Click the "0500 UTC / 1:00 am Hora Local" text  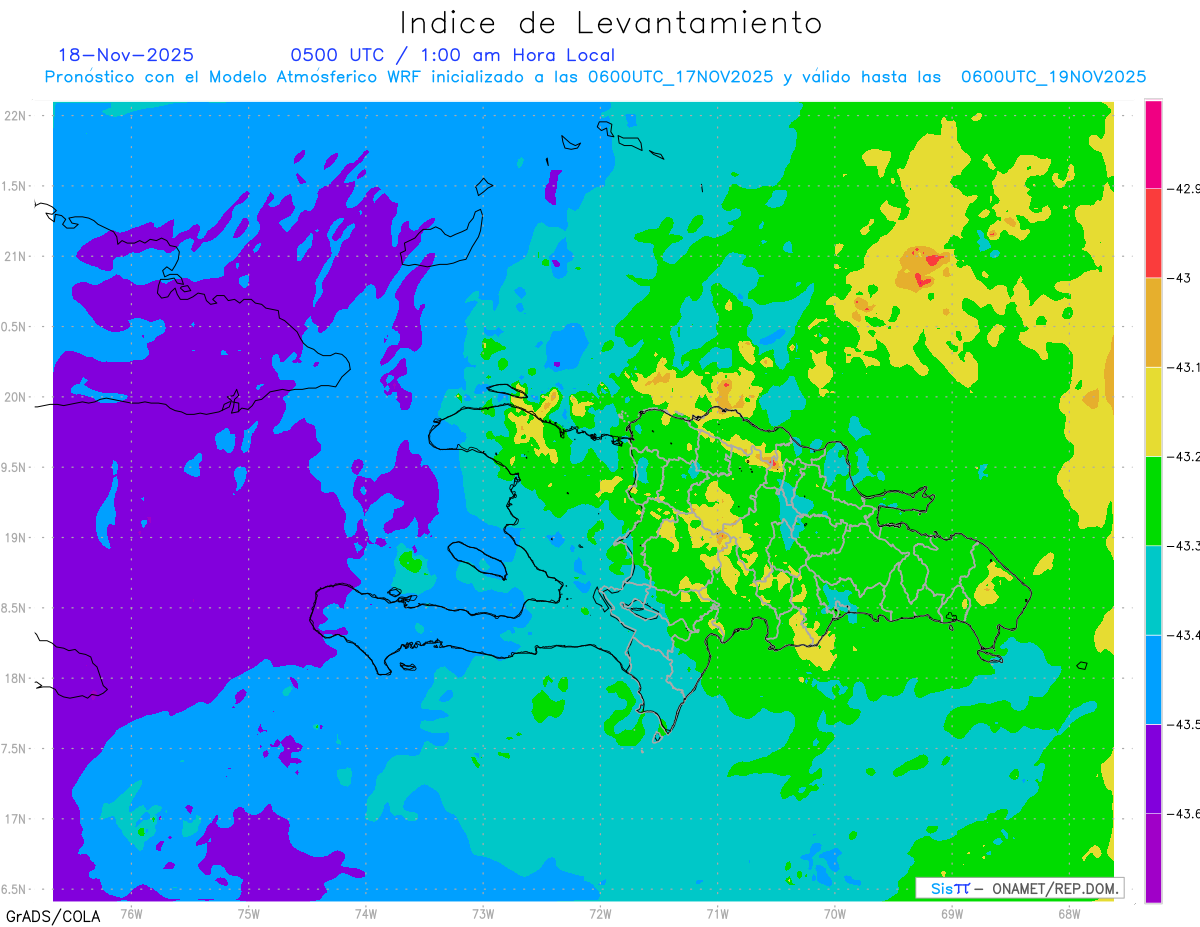click(x=452, y=55)
